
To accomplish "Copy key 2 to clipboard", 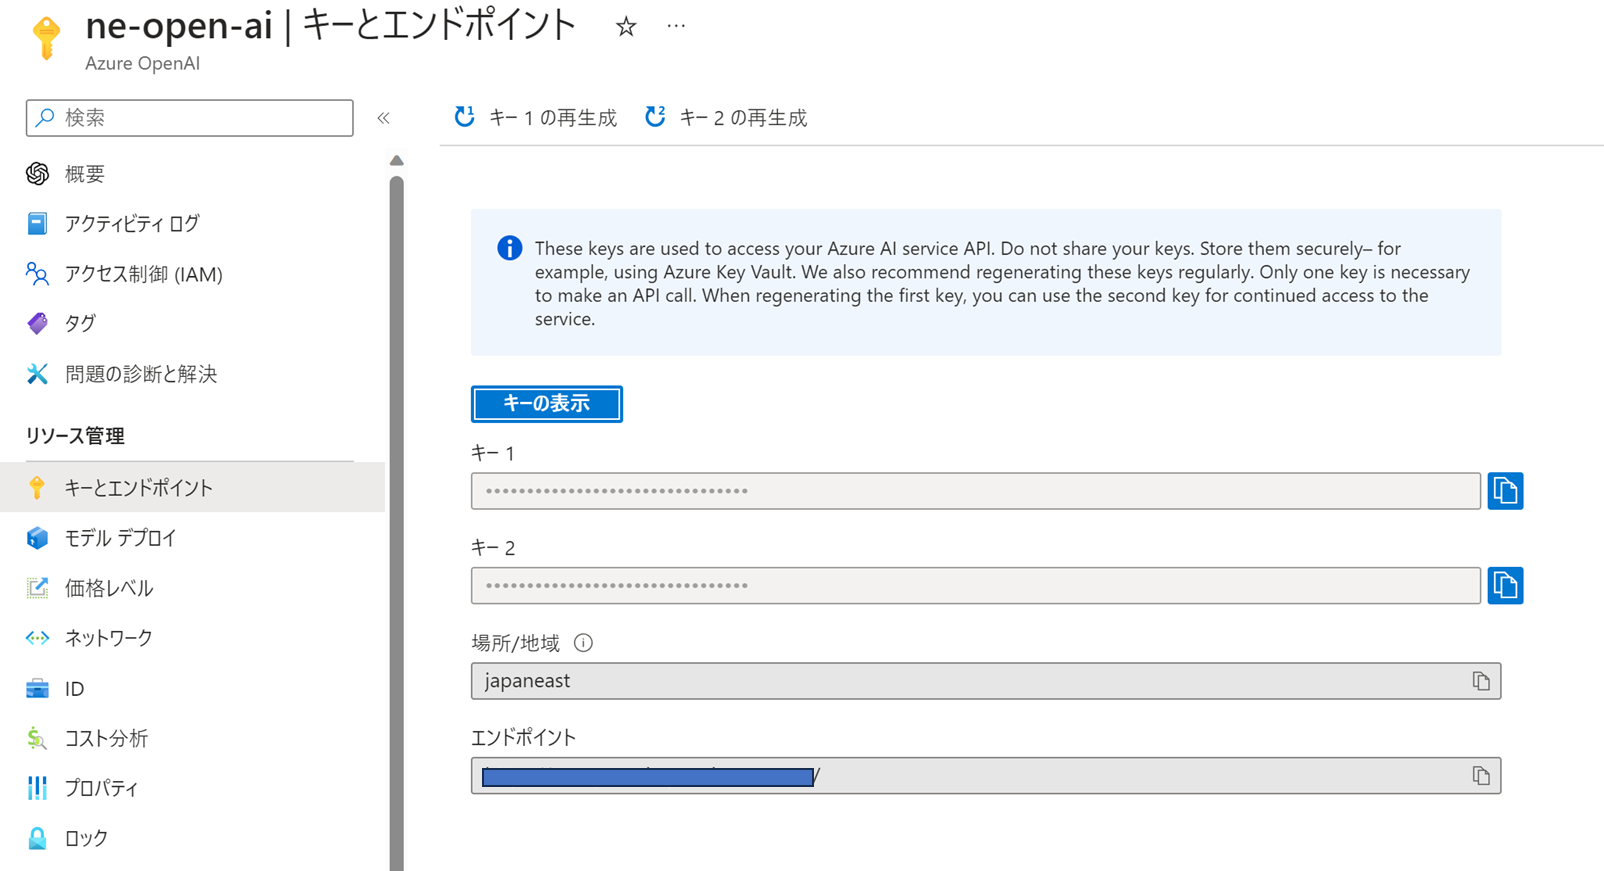I will pos(1505,586).
